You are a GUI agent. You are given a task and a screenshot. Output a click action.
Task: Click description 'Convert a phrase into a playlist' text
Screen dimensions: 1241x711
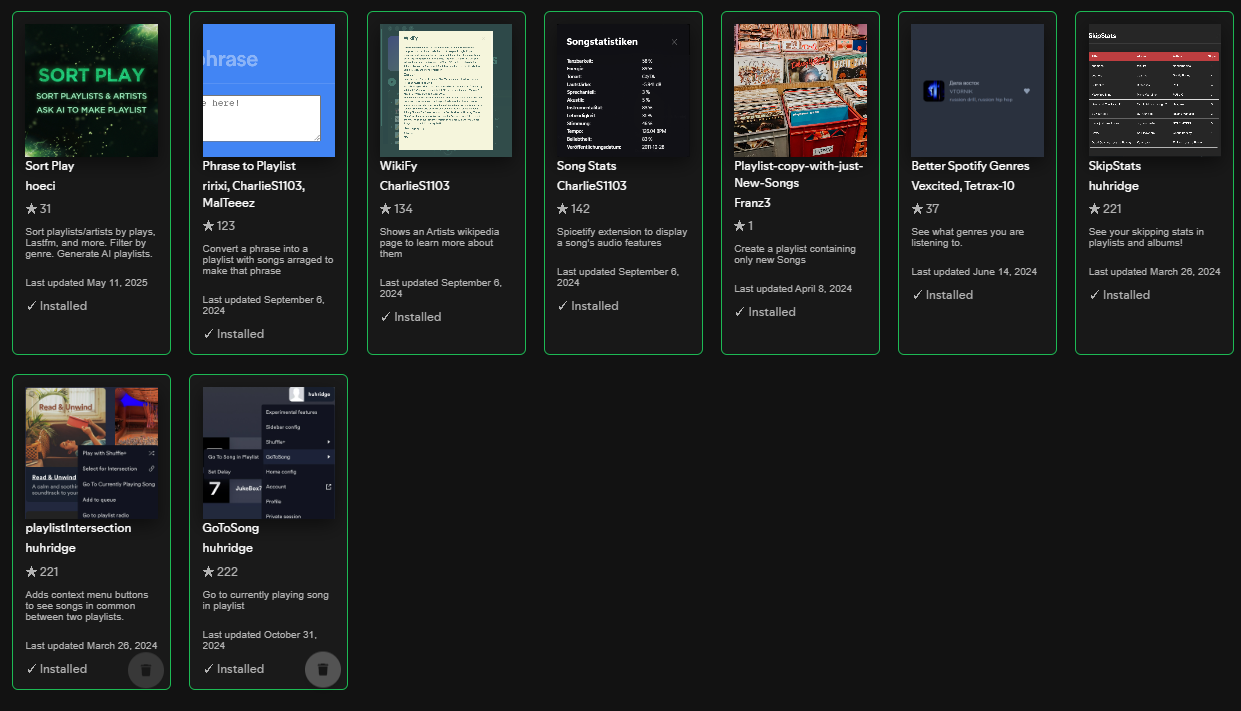point(268,261)
